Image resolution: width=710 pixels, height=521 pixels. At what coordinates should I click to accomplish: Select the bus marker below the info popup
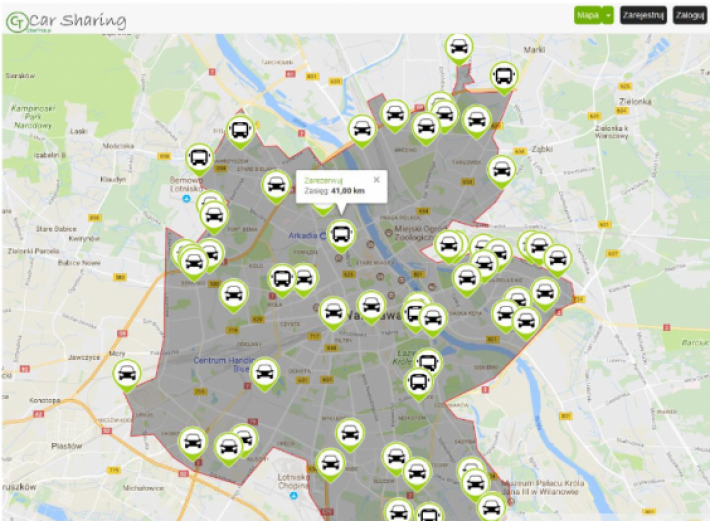(x=340, y=234)
